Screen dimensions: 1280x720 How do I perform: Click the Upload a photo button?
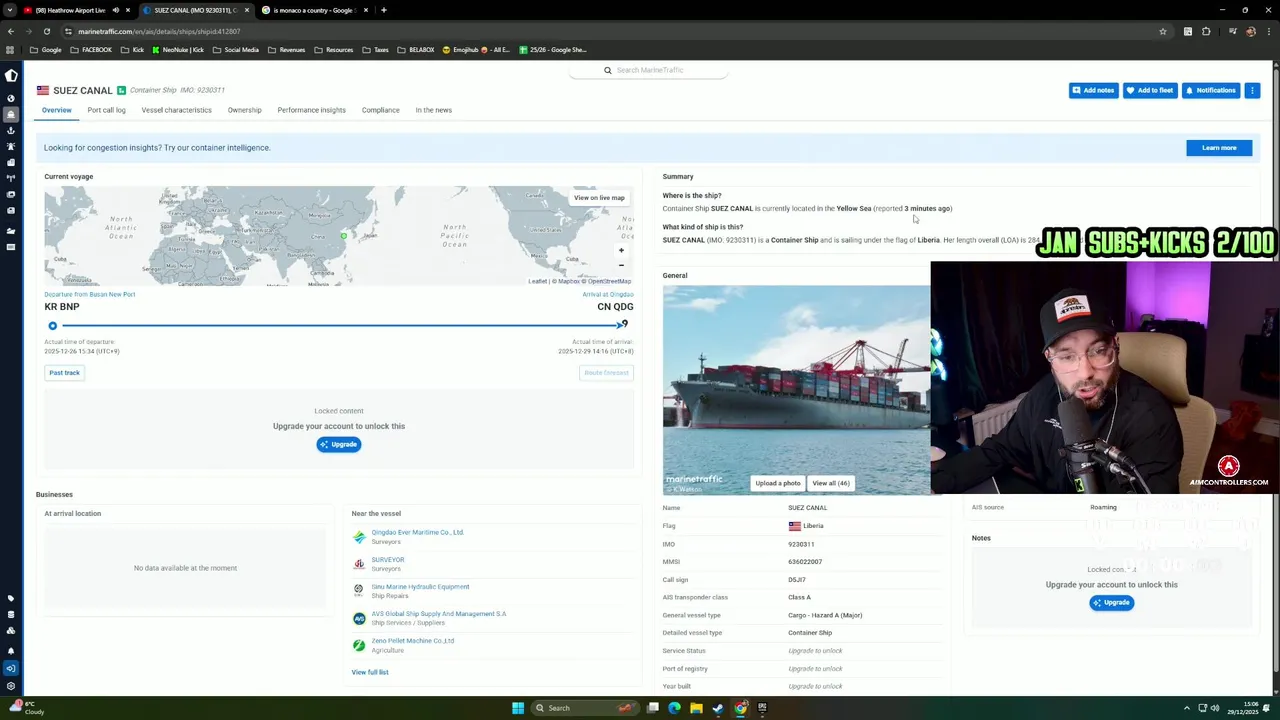pyautogui.click(x=778, y=483)
